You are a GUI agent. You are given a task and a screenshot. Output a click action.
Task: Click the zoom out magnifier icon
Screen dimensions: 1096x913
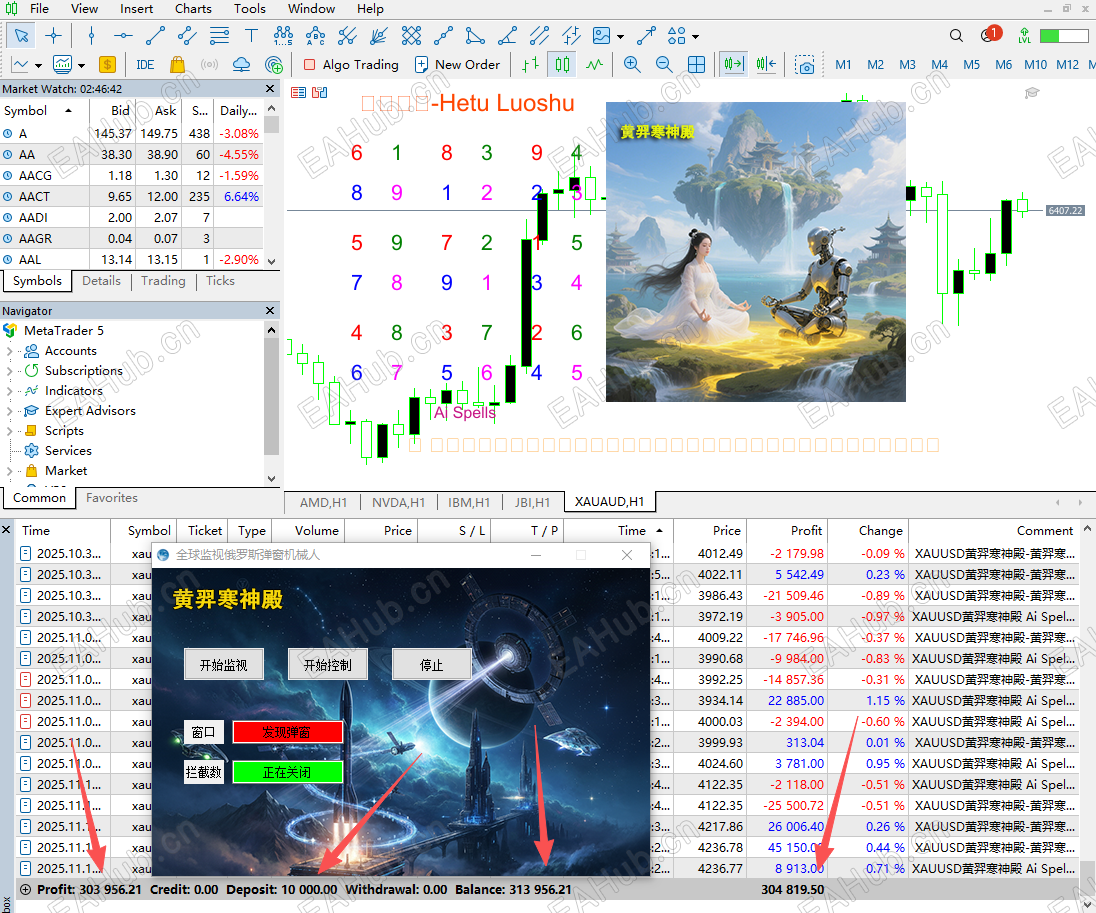pos(664,64)
